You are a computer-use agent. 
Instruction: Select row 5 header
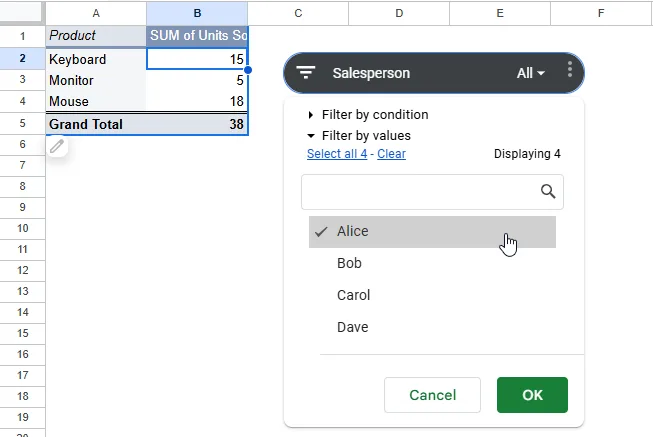pyautogui.click(x=22, y=123)
